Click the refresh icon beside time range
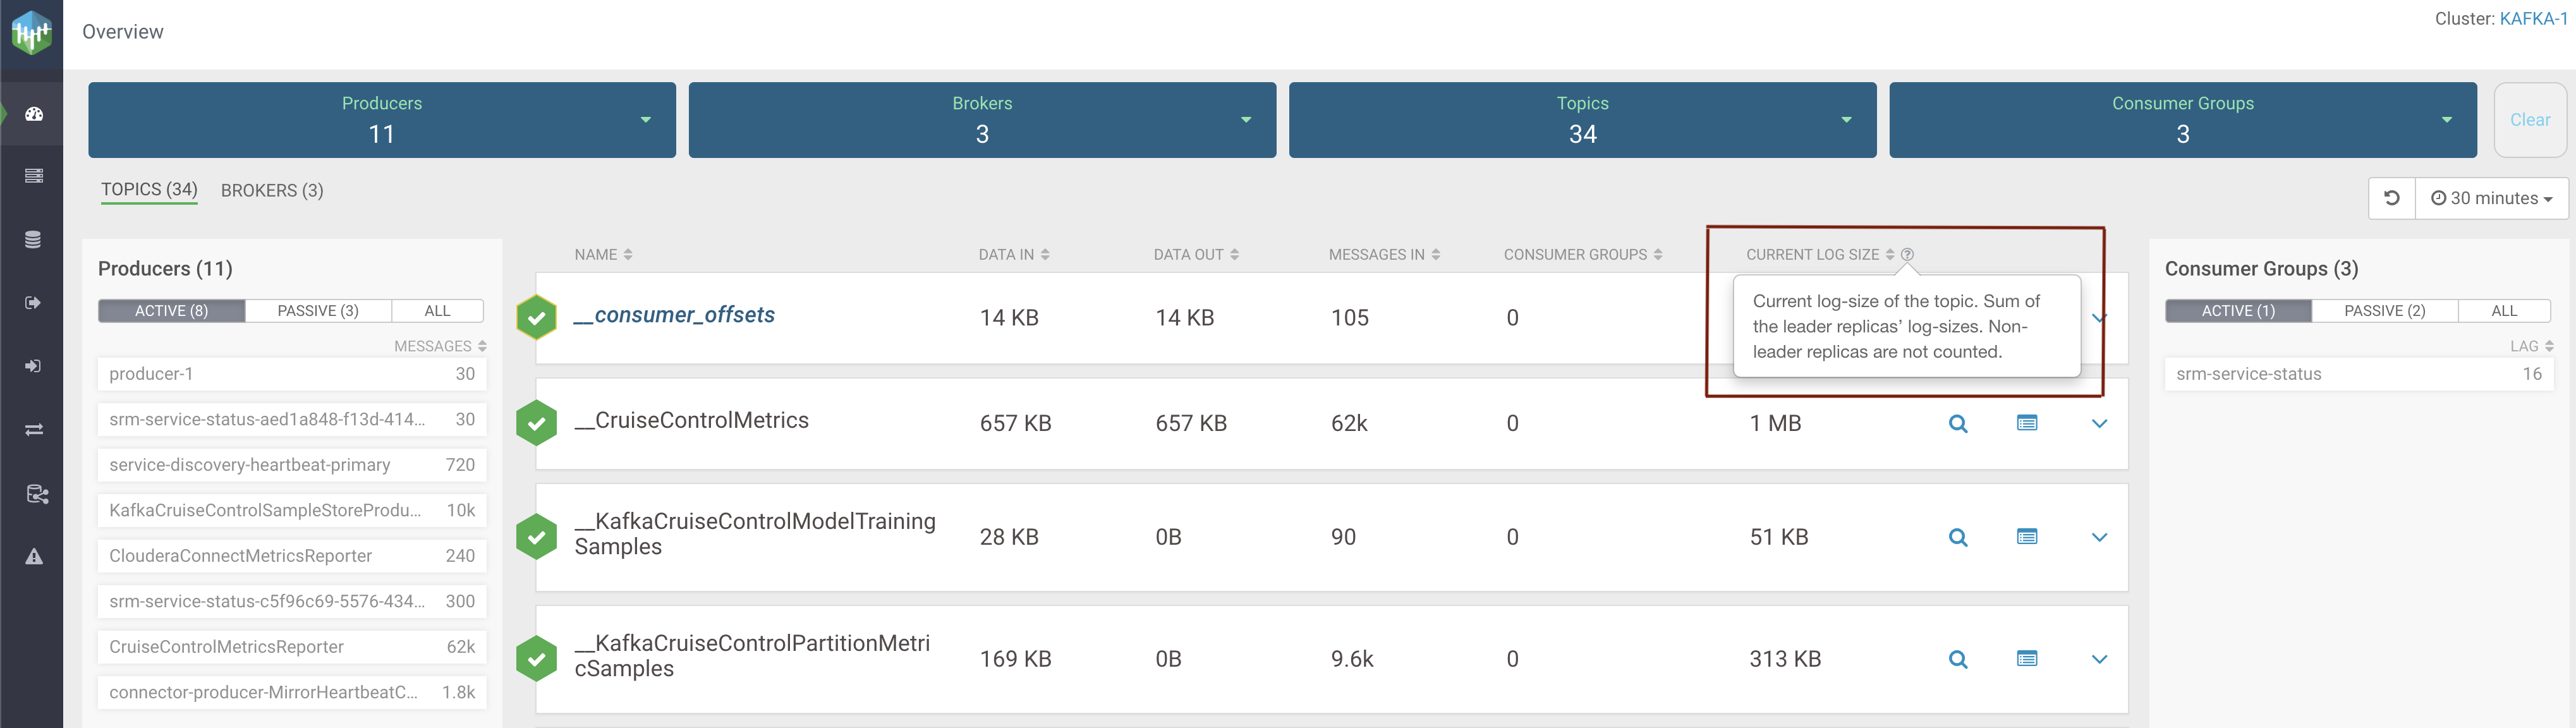Viewport: 2576px width, 728px height. (2391, 198)
